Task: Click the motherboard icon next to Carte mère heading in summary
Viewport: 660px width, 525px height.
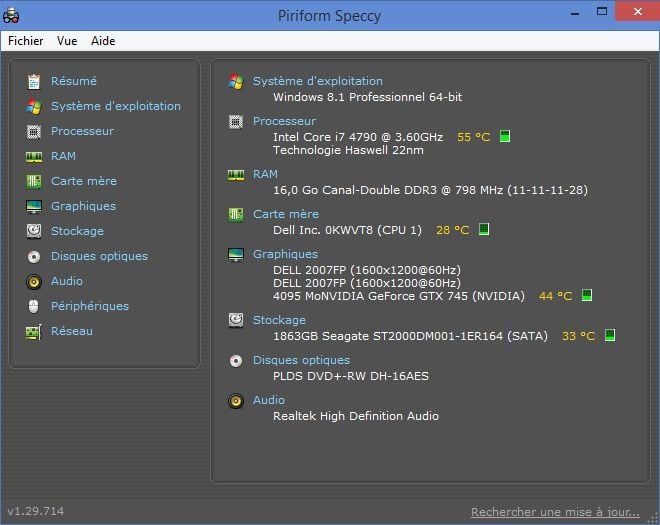Action: (x=236, y=215)
